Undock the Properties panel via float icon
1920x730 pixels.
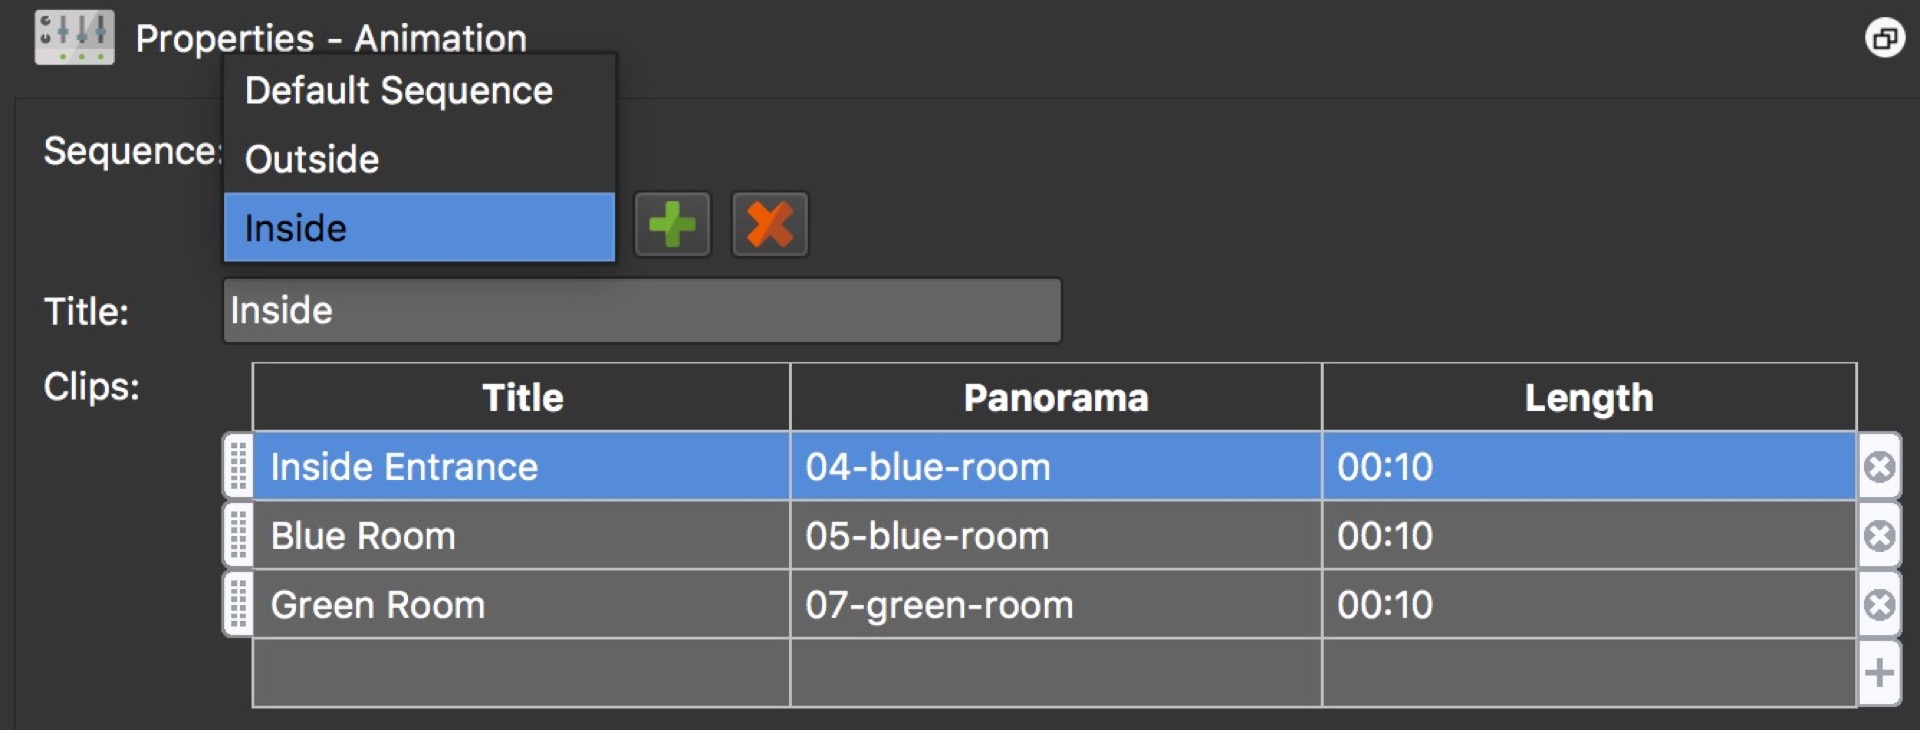click(x=1885, y=39)
